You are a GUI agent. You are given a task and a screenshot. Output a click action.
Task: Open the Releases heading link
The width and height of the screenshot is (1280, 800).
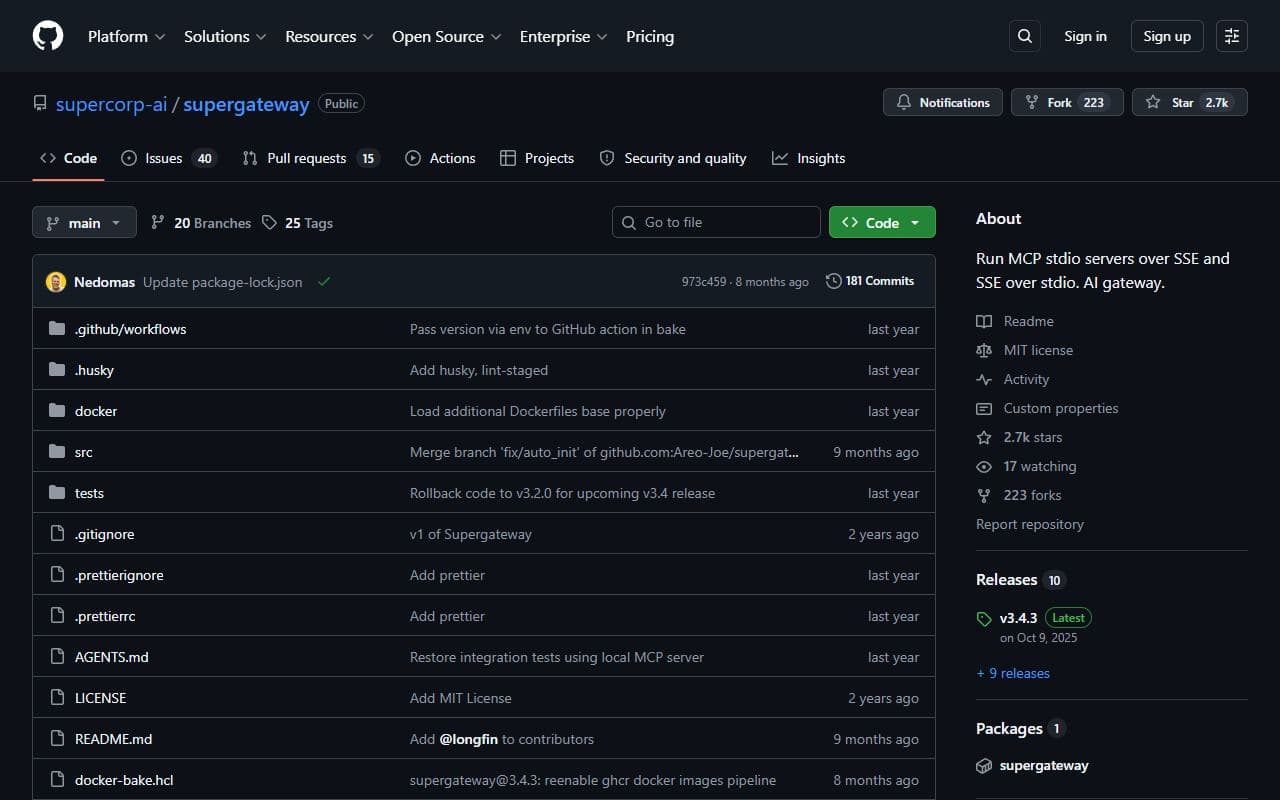tap(1020, 580)
